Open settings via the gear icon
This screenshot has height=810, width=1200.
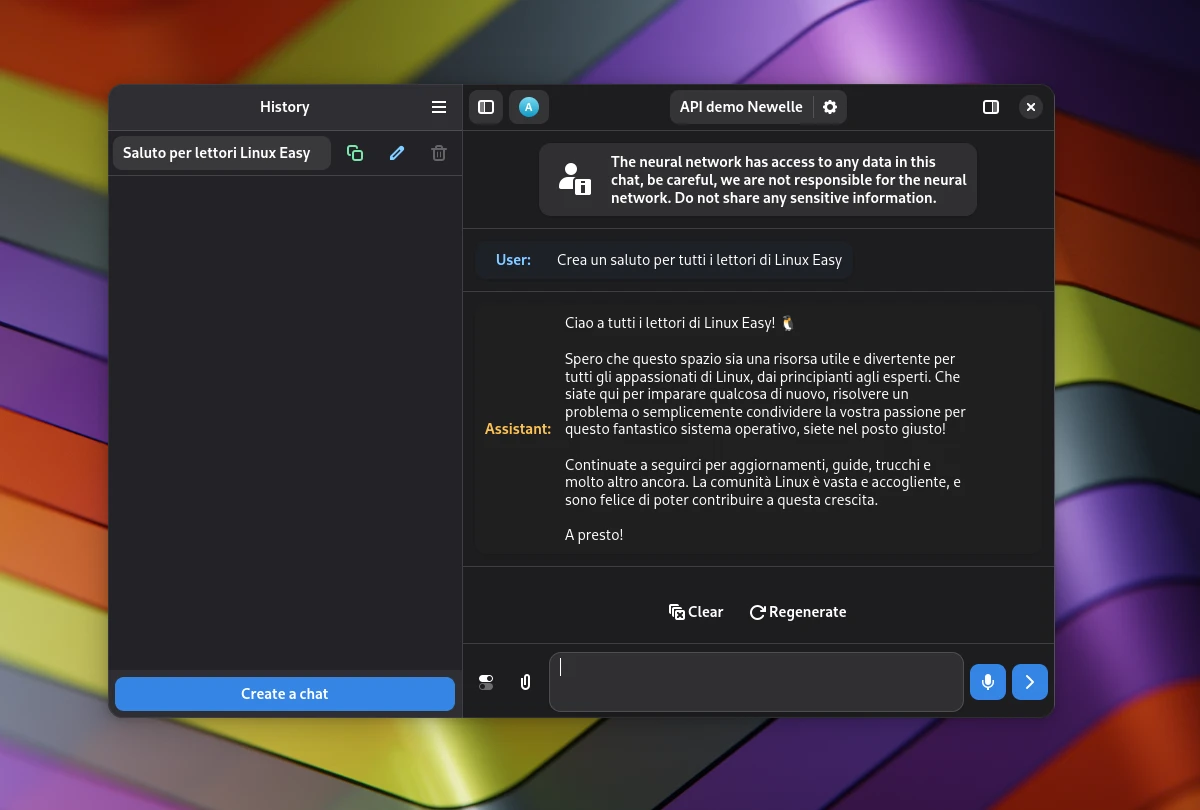(x=830, y=107)
